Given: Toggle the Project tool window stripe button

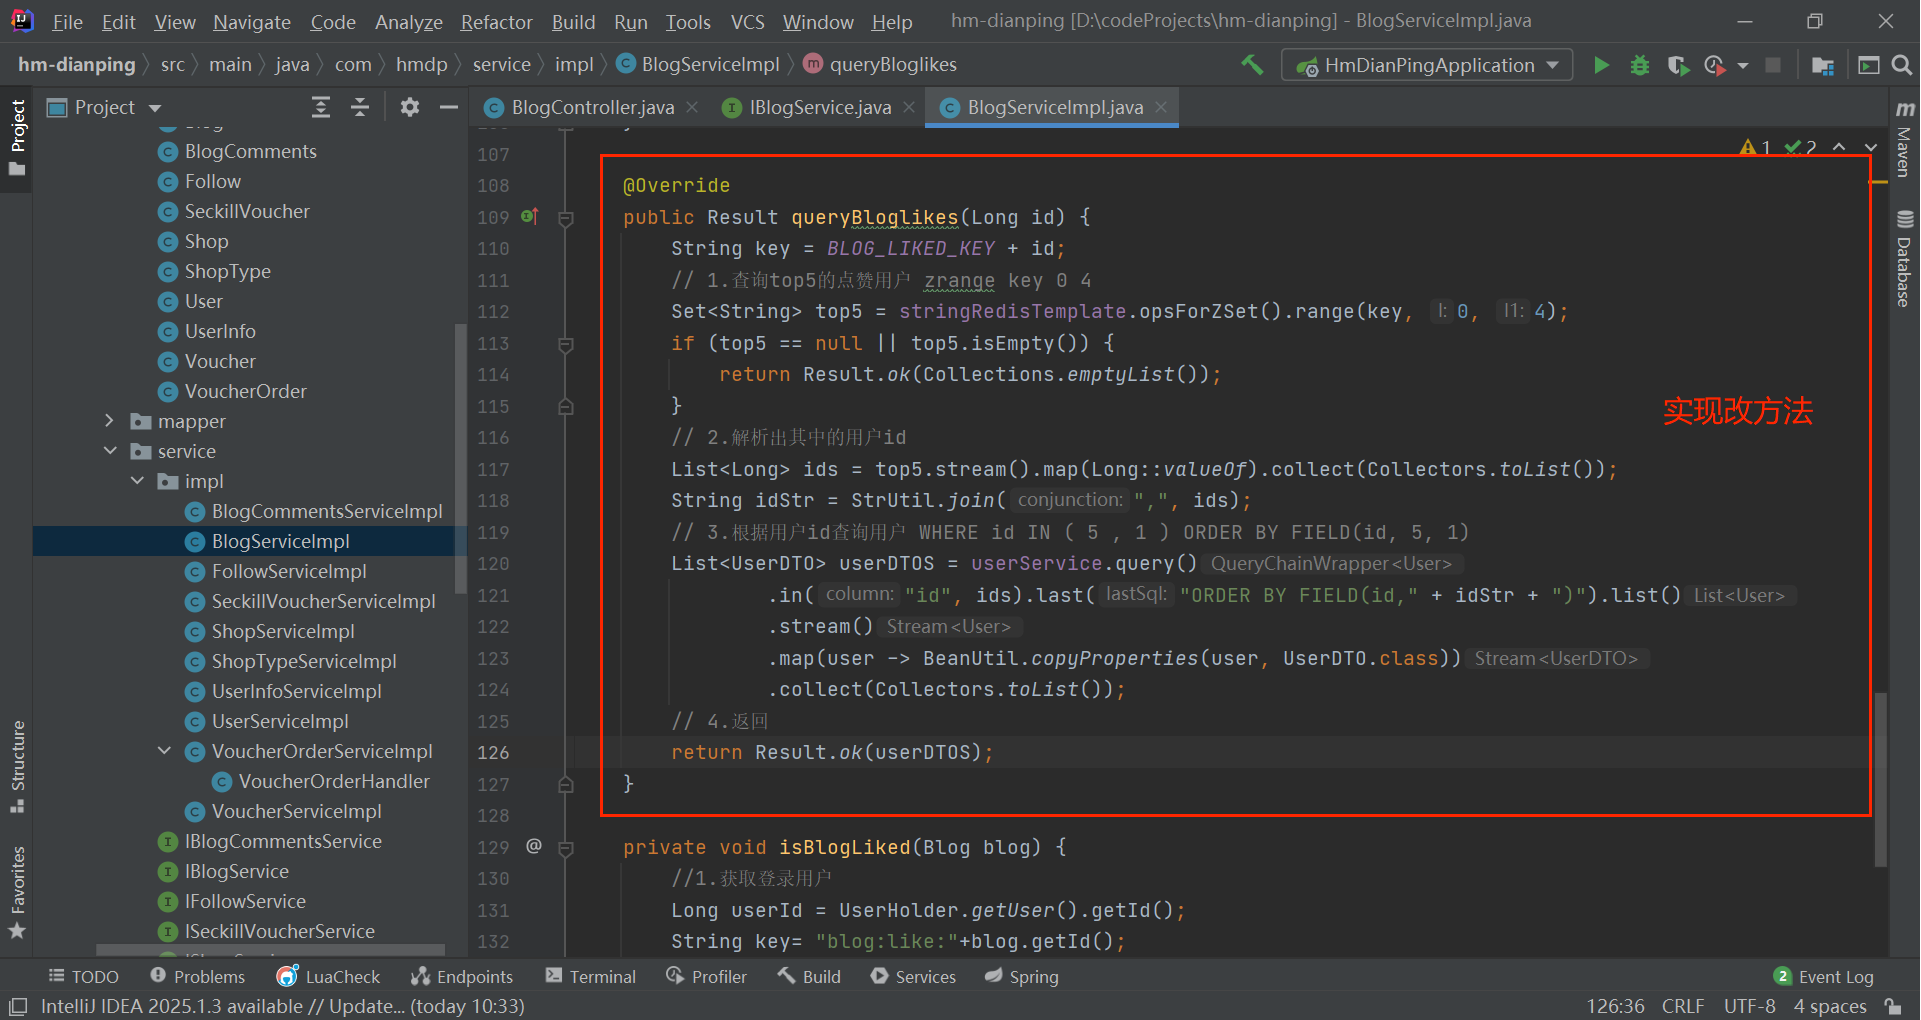Looking at the screenshot, I should [x=17, y=137].
